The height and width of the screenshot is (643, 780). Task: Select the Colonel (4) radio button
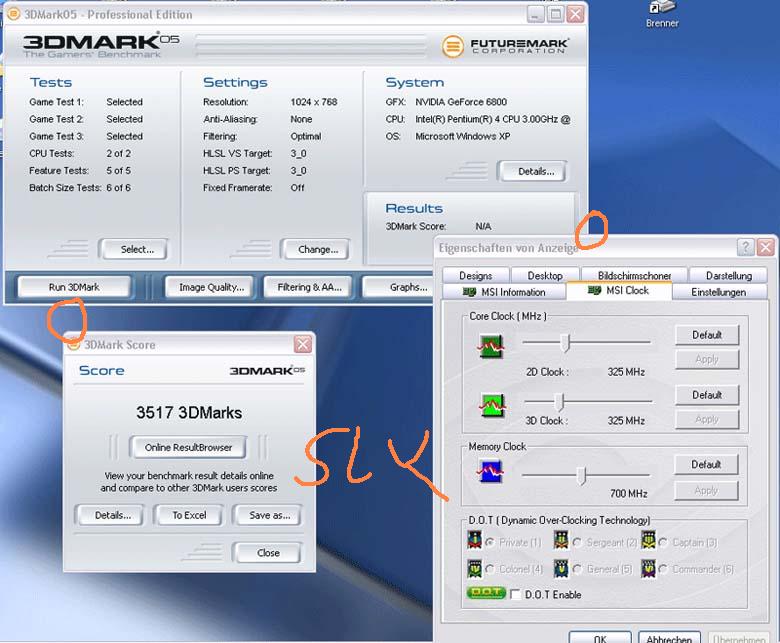click(489, 569)
